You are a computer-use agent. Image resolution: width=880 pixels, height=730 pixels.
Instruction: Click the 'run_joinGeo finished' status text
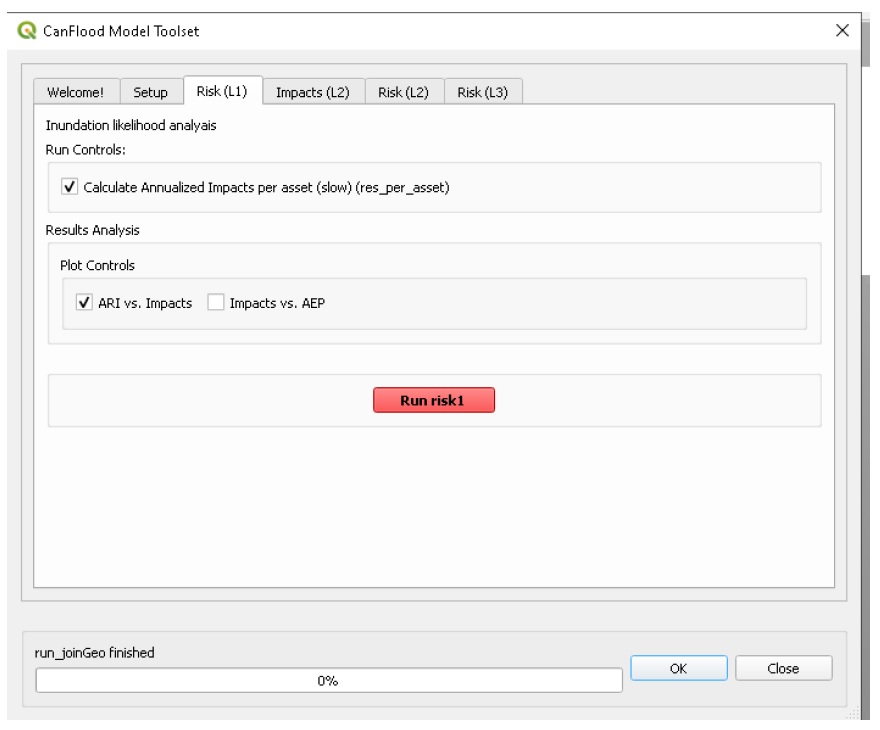click(x=94, y=653)
